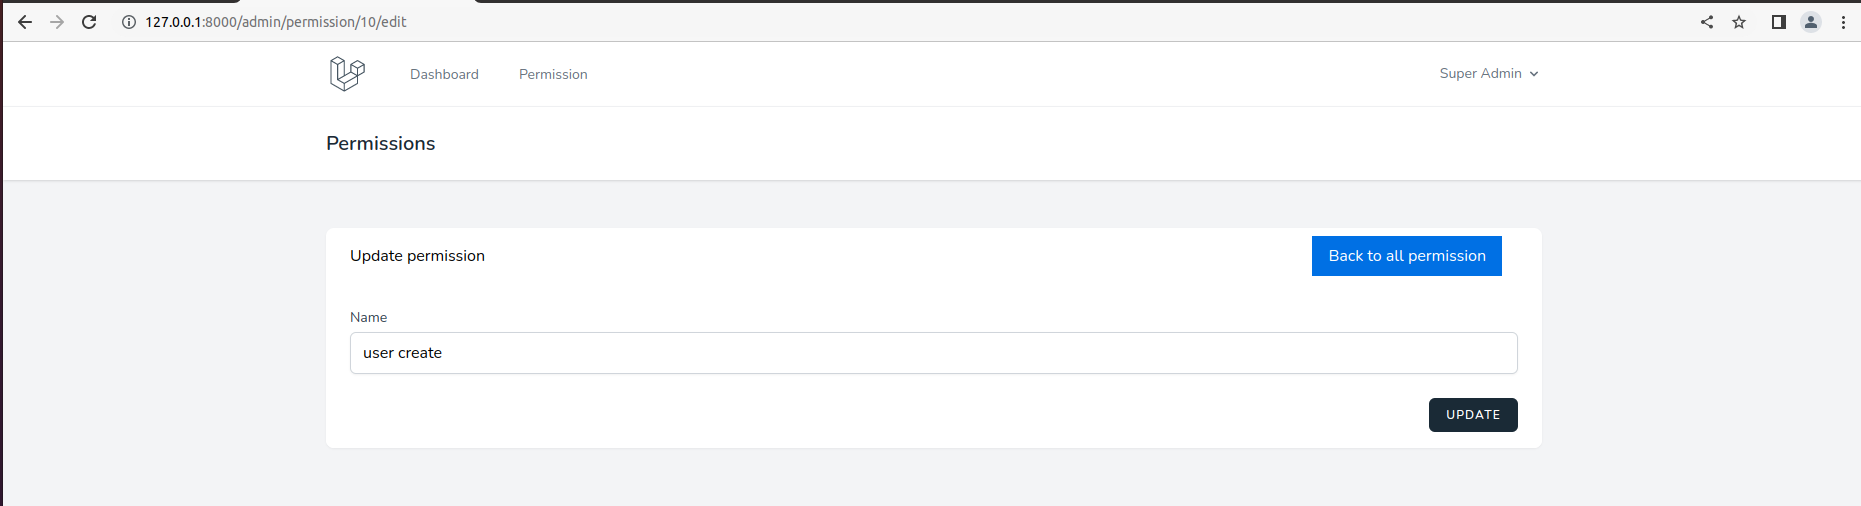View site information icon in address bar
The height and width of the screenshot is (506, 1861).
128,22
